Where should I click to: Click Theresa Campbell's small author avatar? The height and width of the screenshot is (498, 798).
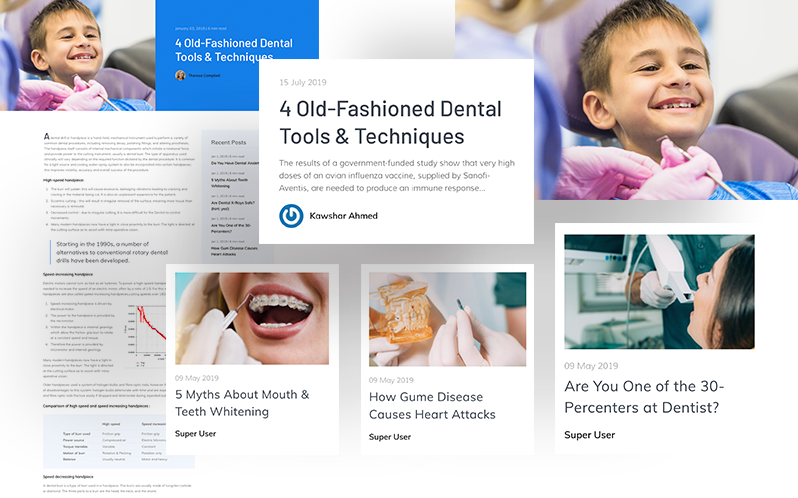point(180,75)
